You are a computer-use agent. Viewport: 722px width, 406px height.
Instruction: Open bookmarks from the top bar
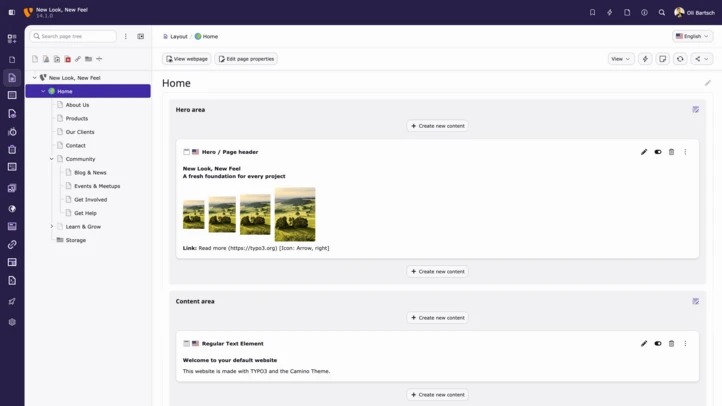pyautogui.click(x=593, y=12)
